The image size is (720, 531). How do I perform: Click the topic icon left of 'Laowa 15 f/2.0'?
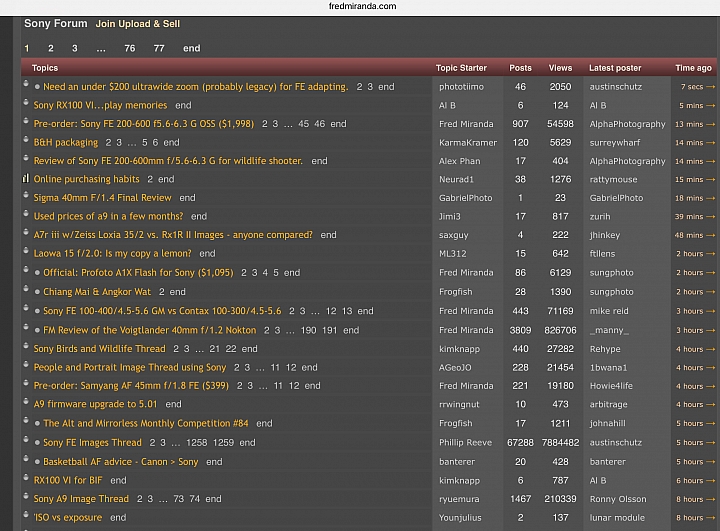coord(26,250)
